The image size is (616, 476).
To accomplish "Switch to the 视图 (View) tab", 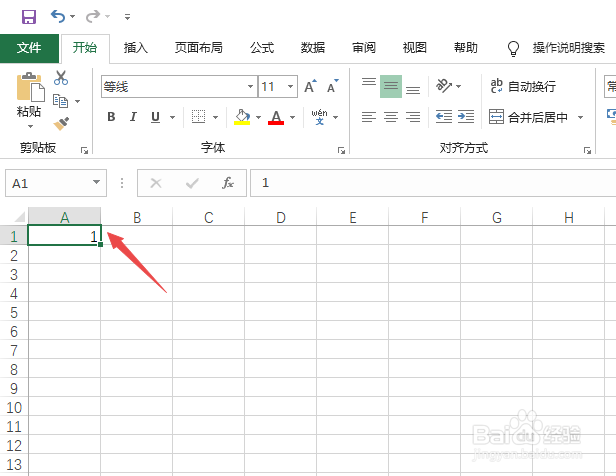I will click(x=415, y=48).
